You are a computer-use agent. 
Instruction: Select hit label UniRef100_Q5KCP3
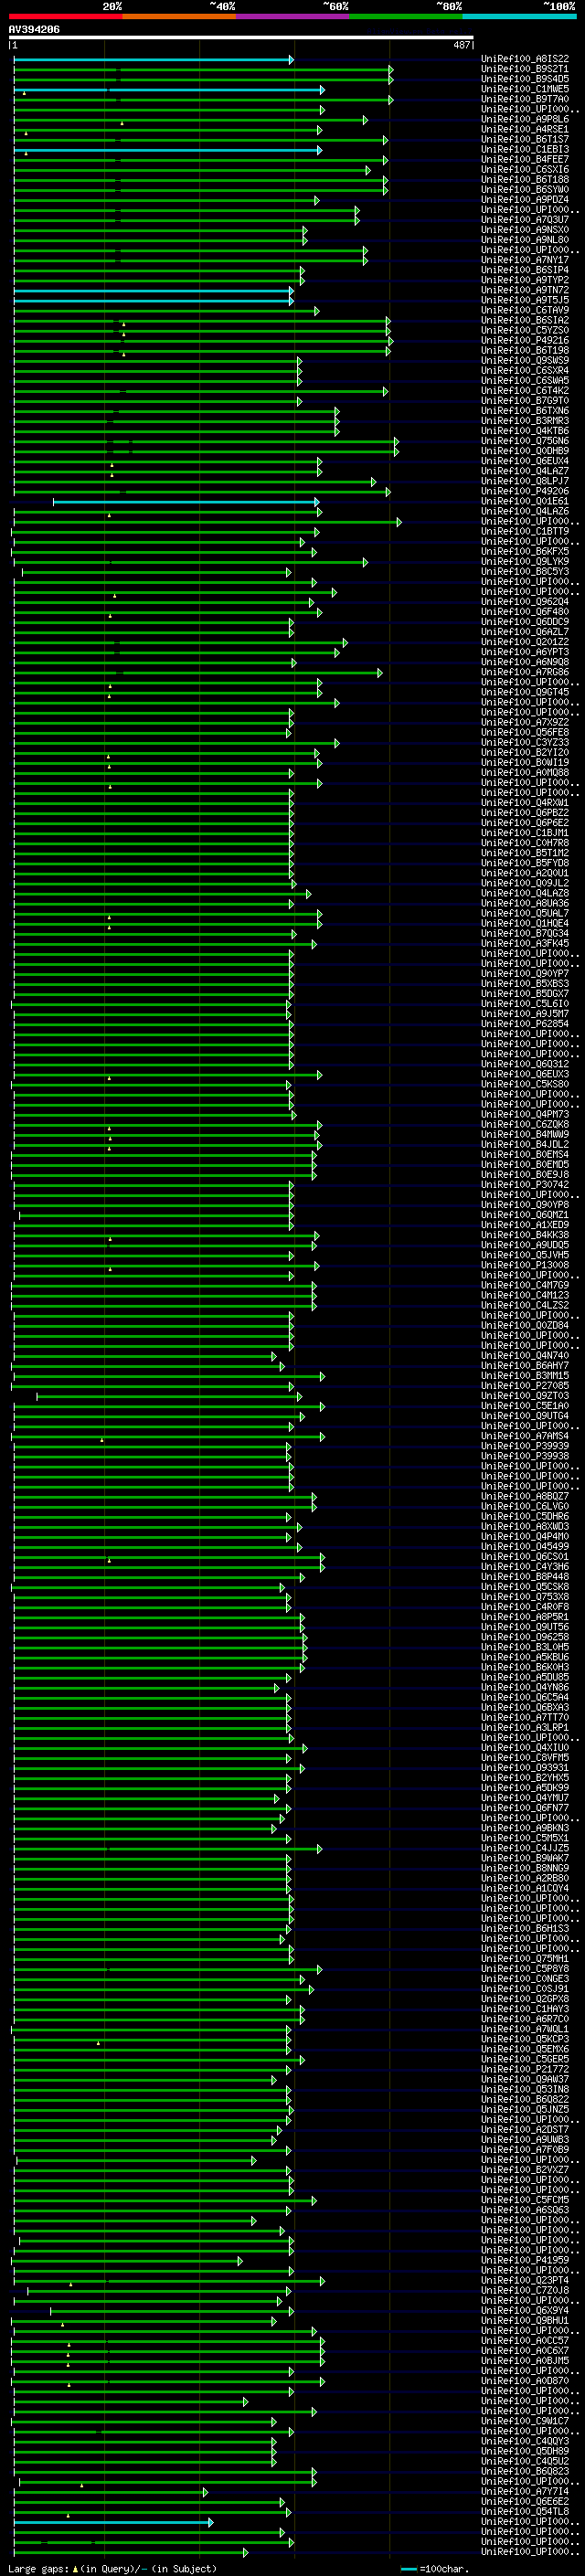(525, 2039)
